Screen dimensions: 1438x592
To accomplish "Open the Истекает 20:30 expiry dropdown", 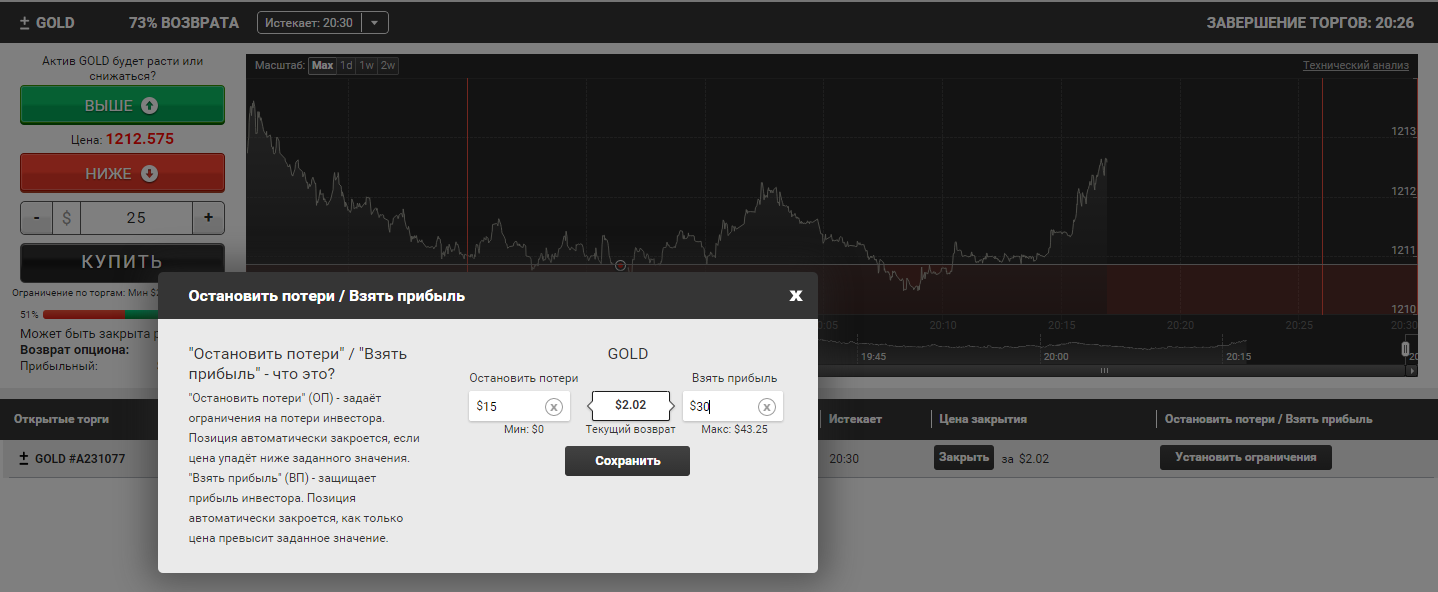I will tap(374, 22).
